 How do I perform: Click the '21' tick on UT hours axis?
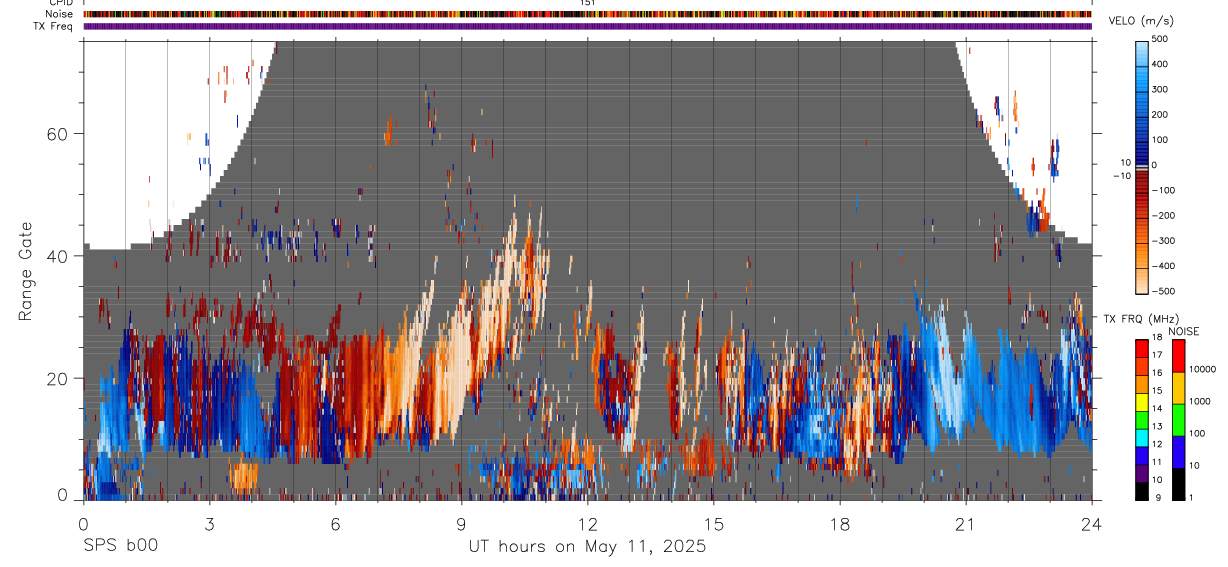966,523
